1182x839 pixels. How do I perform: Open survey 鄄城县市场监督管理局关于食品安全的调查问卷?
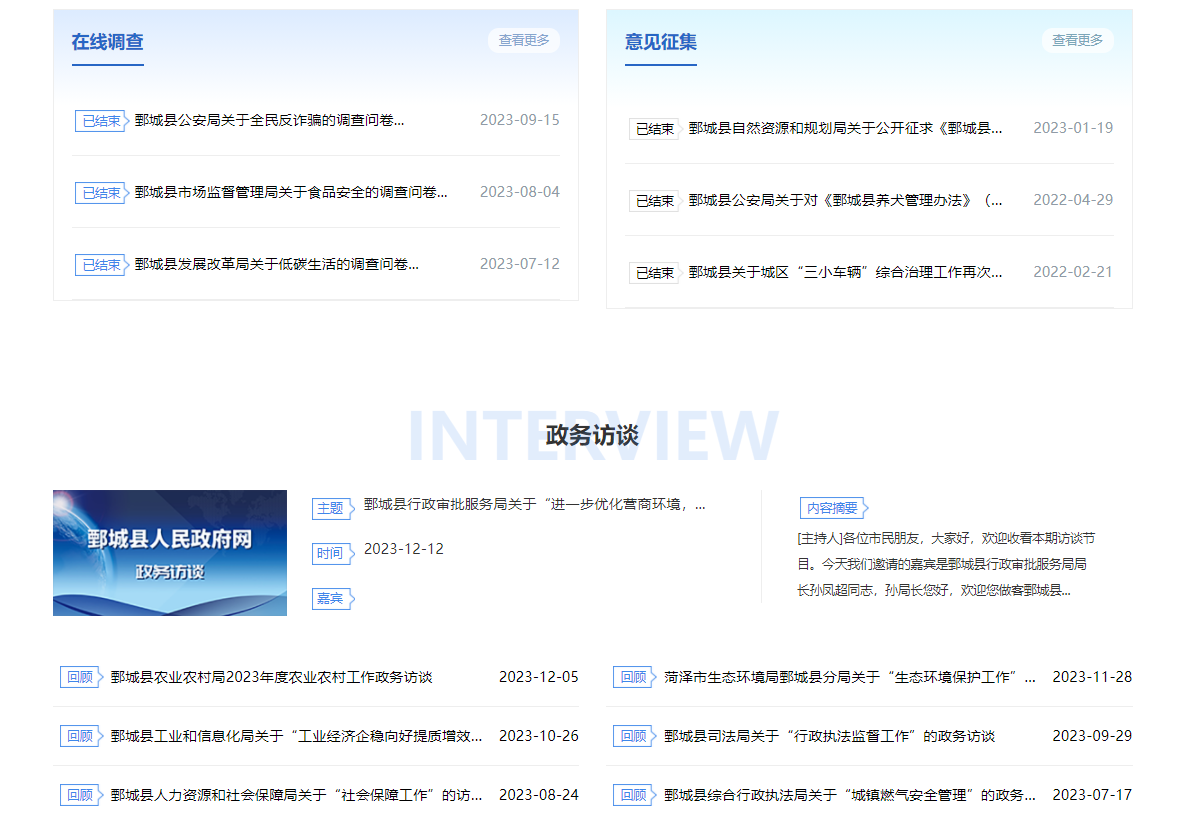(291, 192)
